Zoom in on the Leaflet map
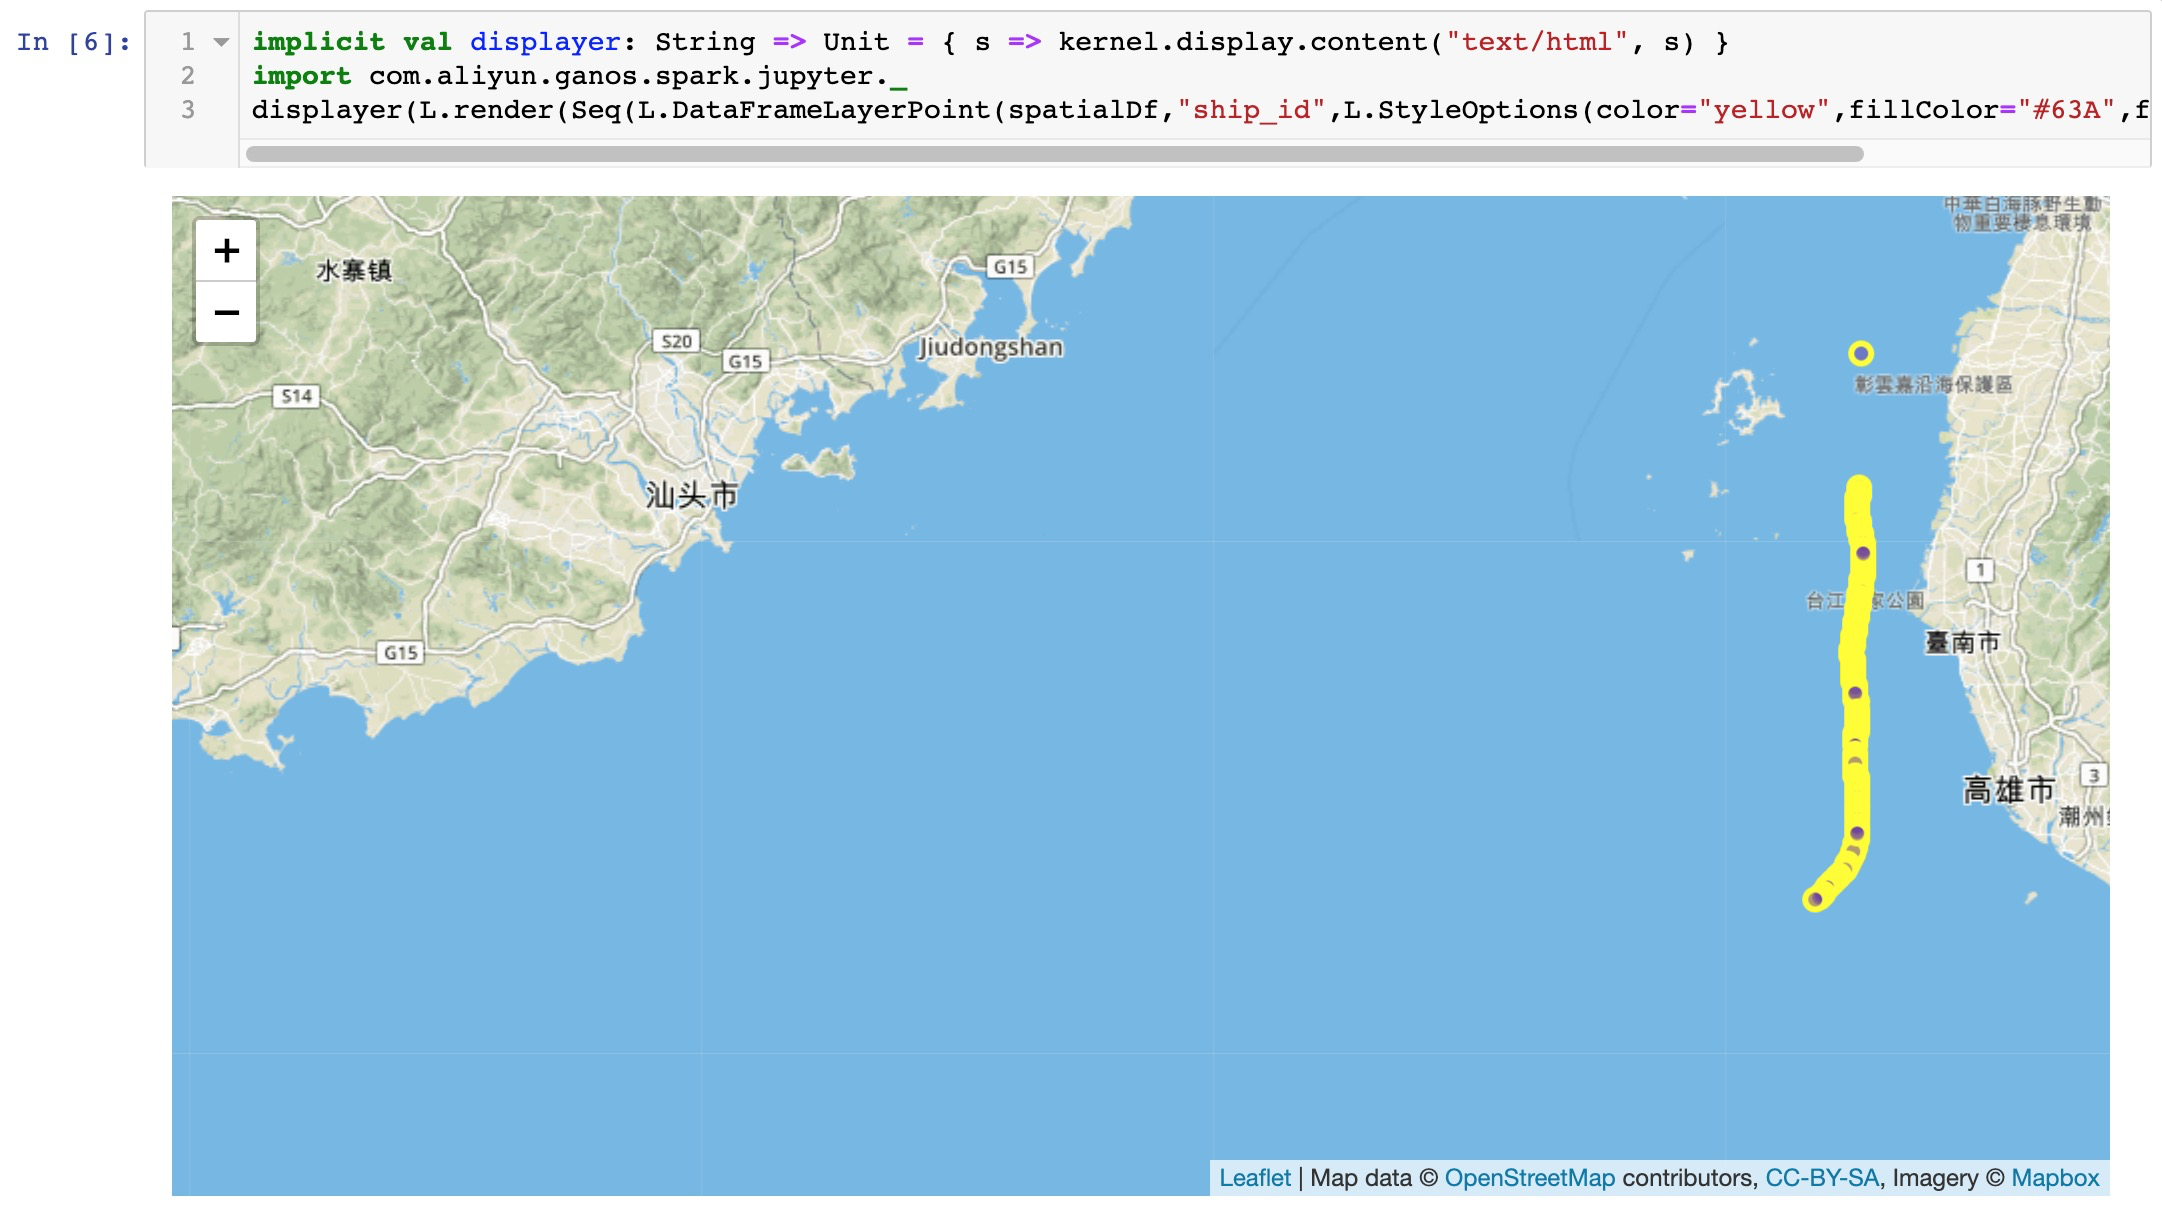This screenshot has width=2162, height=1210. coord(227,250)
